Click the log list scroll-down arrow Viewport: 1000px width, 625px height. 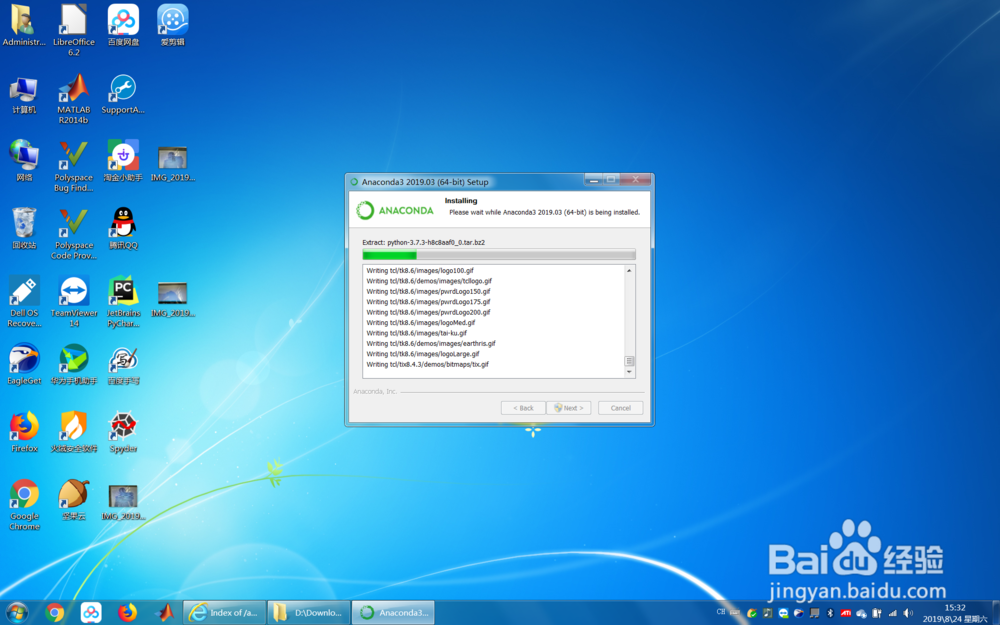(x=629, y=372)
